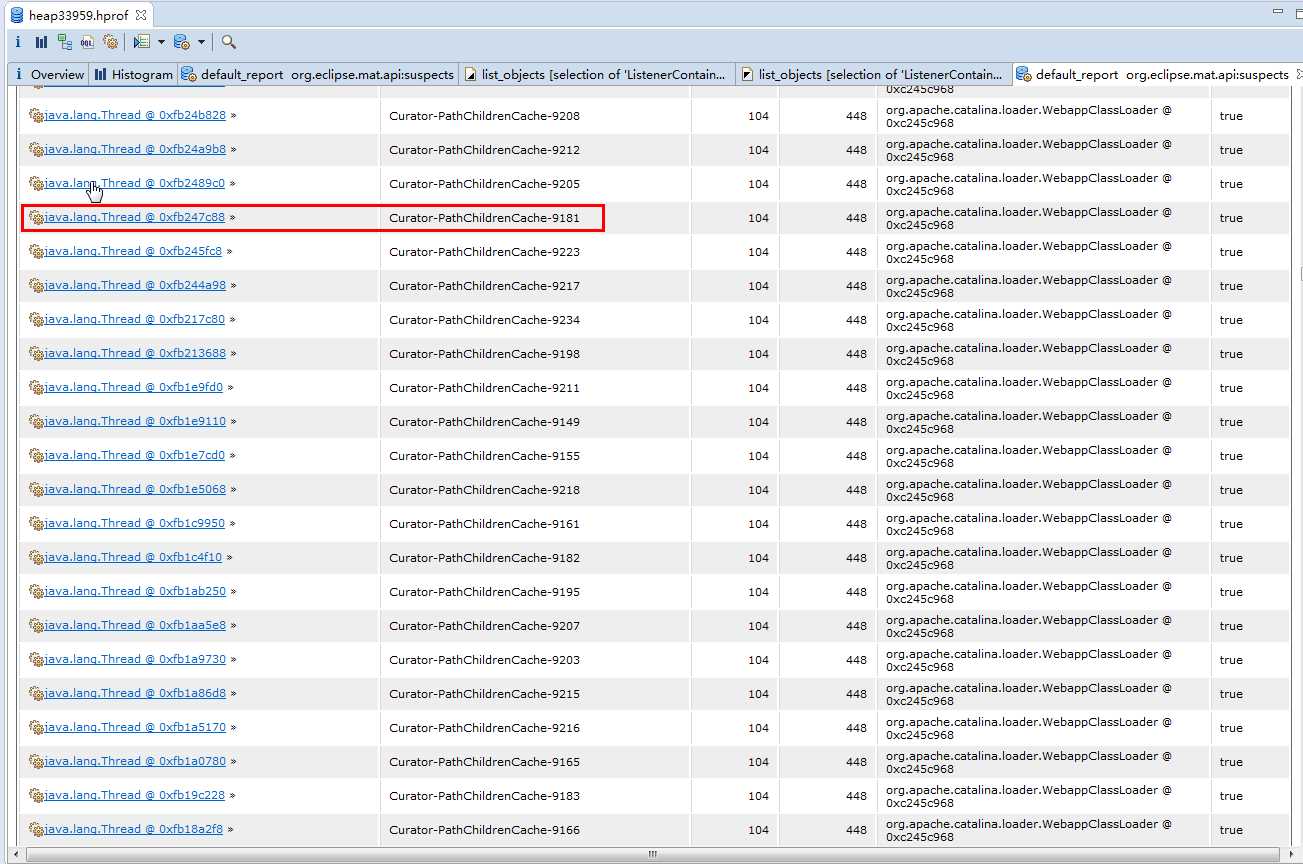1303x864 pixels.
Task: Expand » details after link 0xfb24a9b8
Action: click(x=234, y=149)
